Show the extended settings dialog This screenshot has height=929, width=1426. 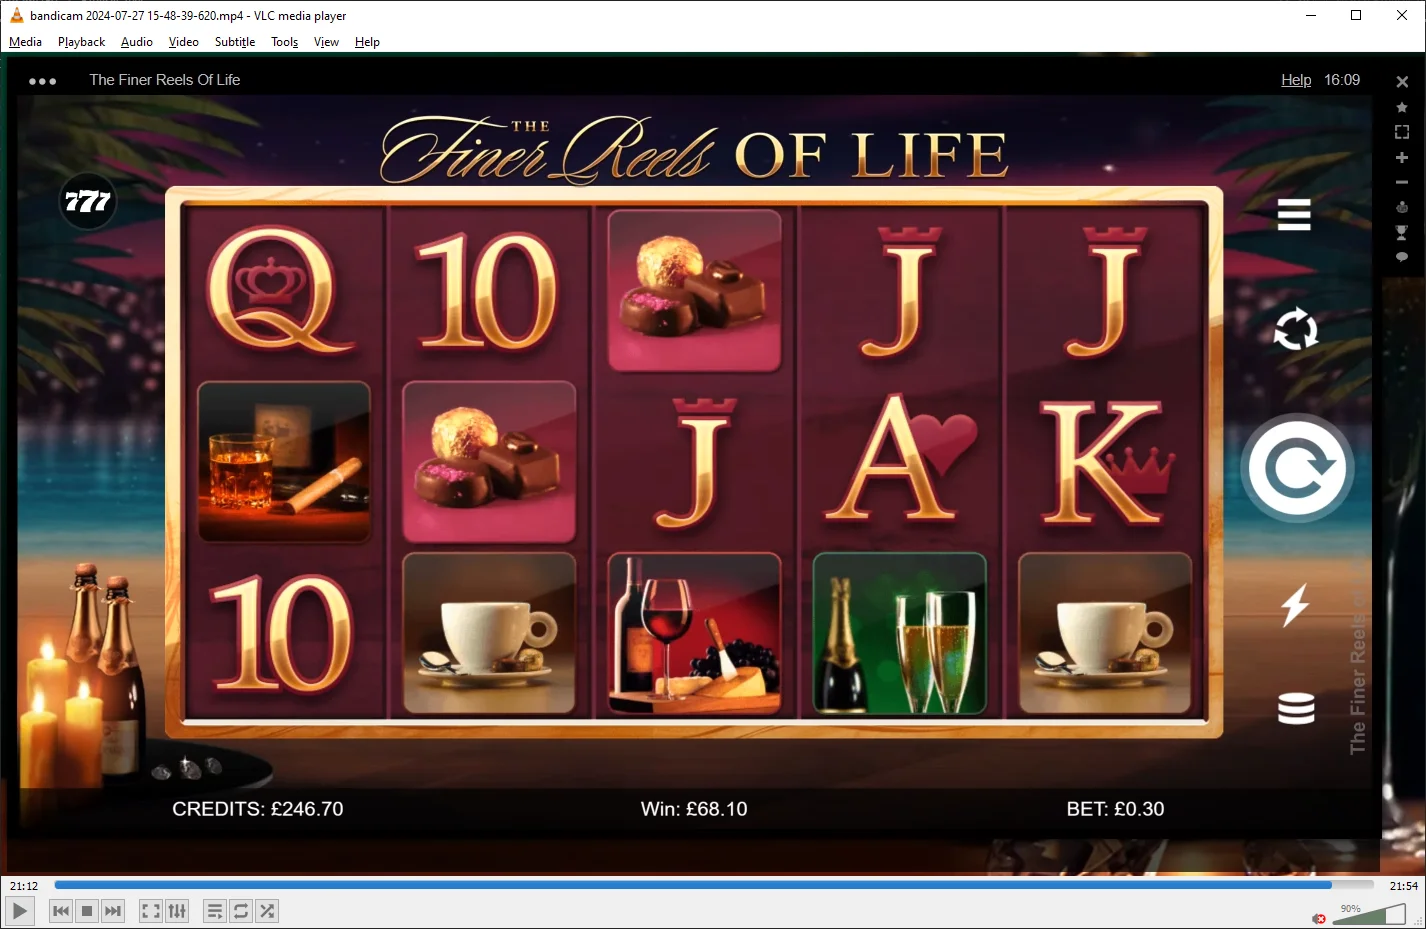[x=177, y=911]
